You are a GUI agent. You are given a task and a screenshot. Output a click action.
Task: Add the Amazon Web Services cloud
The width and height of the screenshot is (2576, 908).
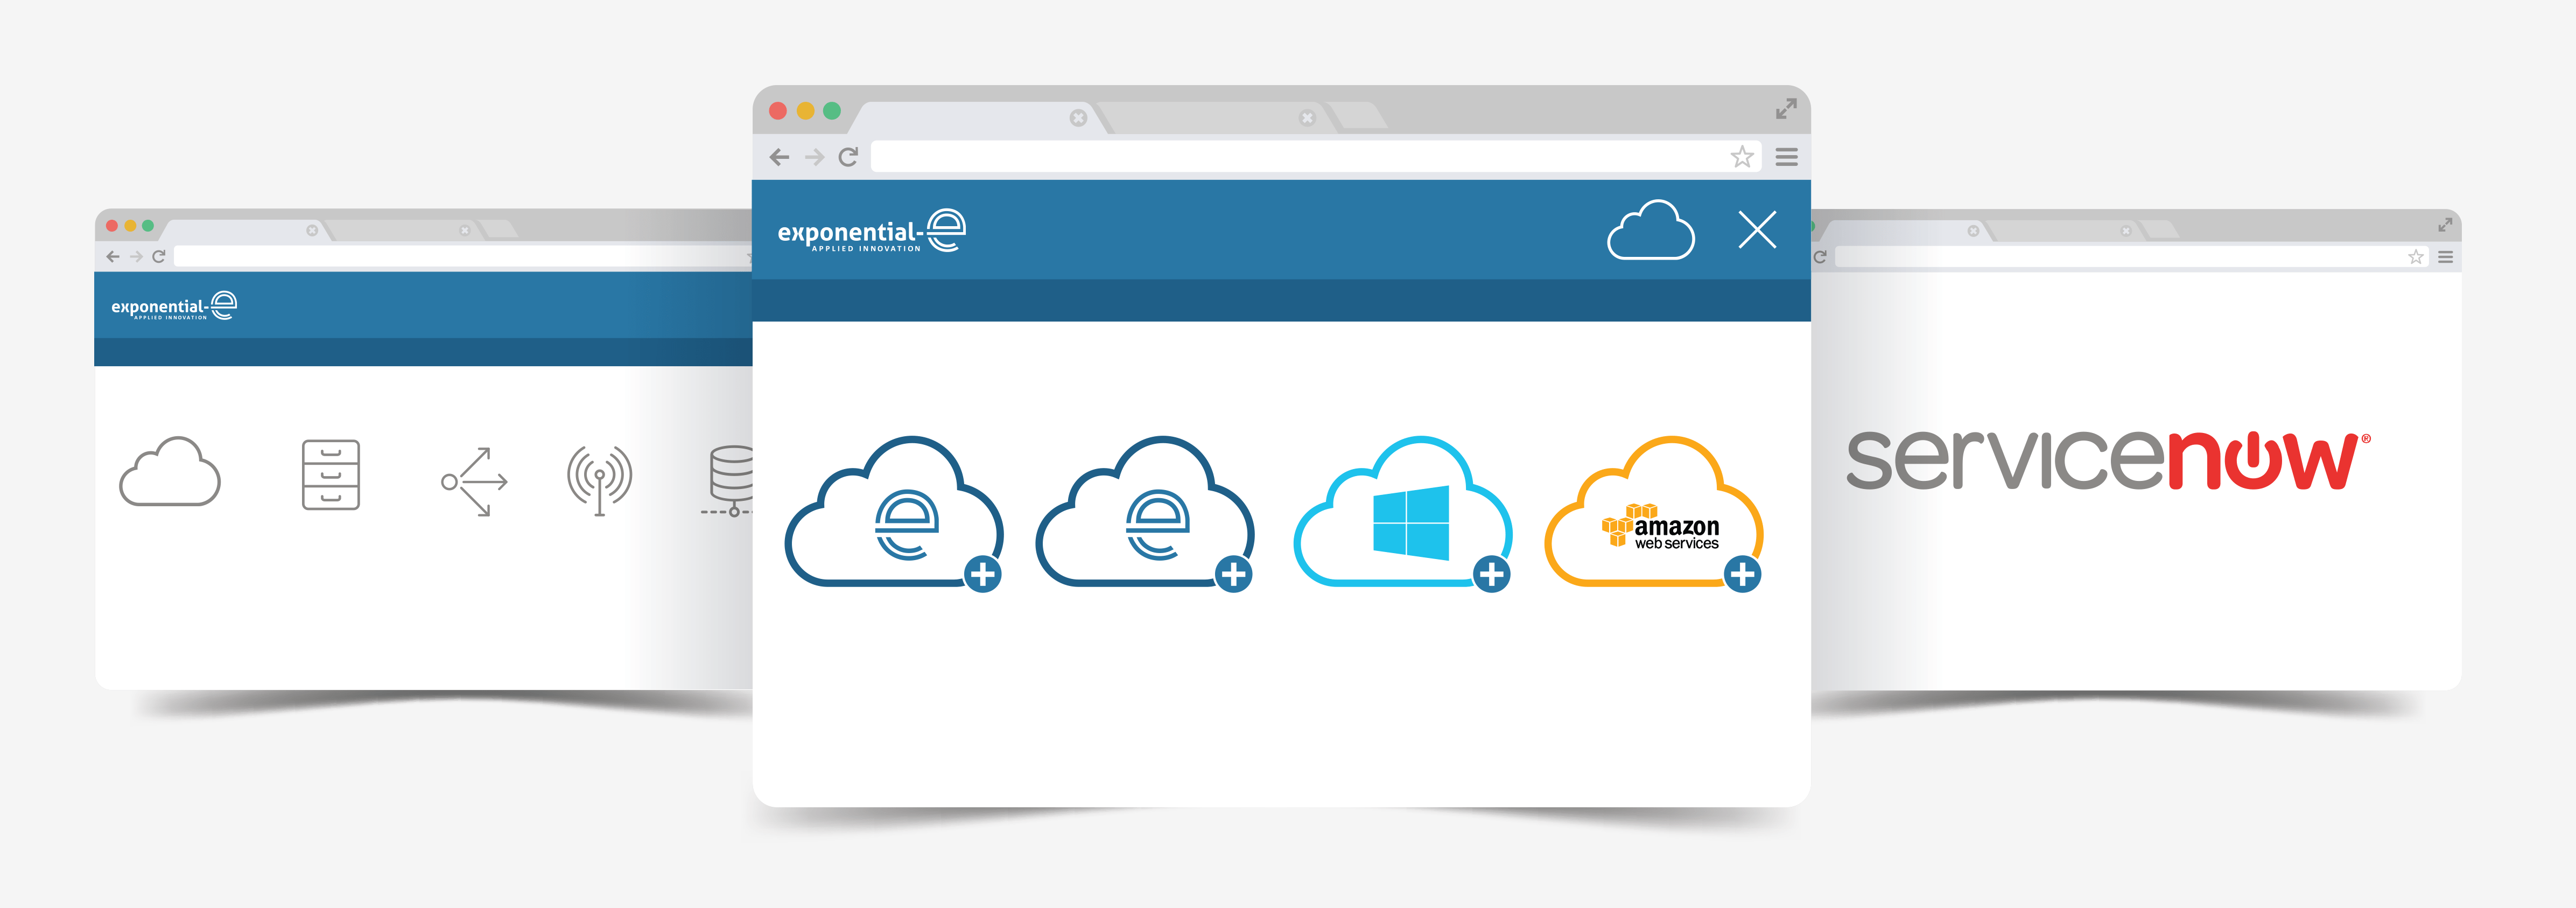point(1743,574)
